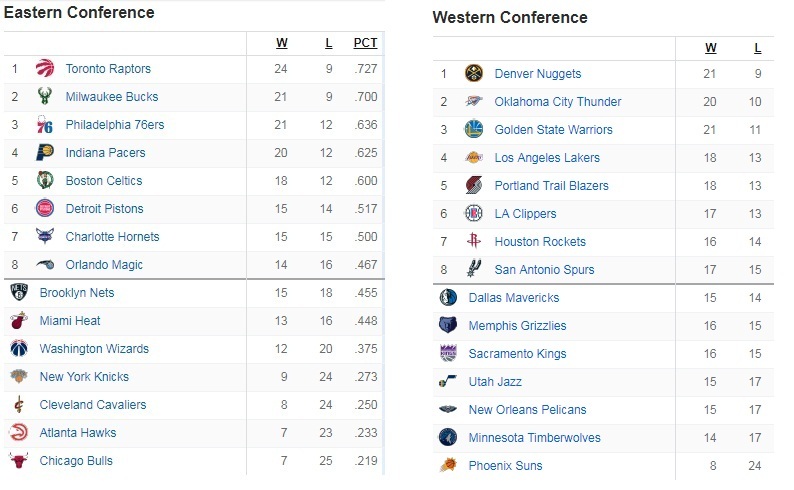
Task: Open the Oklahoma City Thunder team page
Action: coord(558,102)
